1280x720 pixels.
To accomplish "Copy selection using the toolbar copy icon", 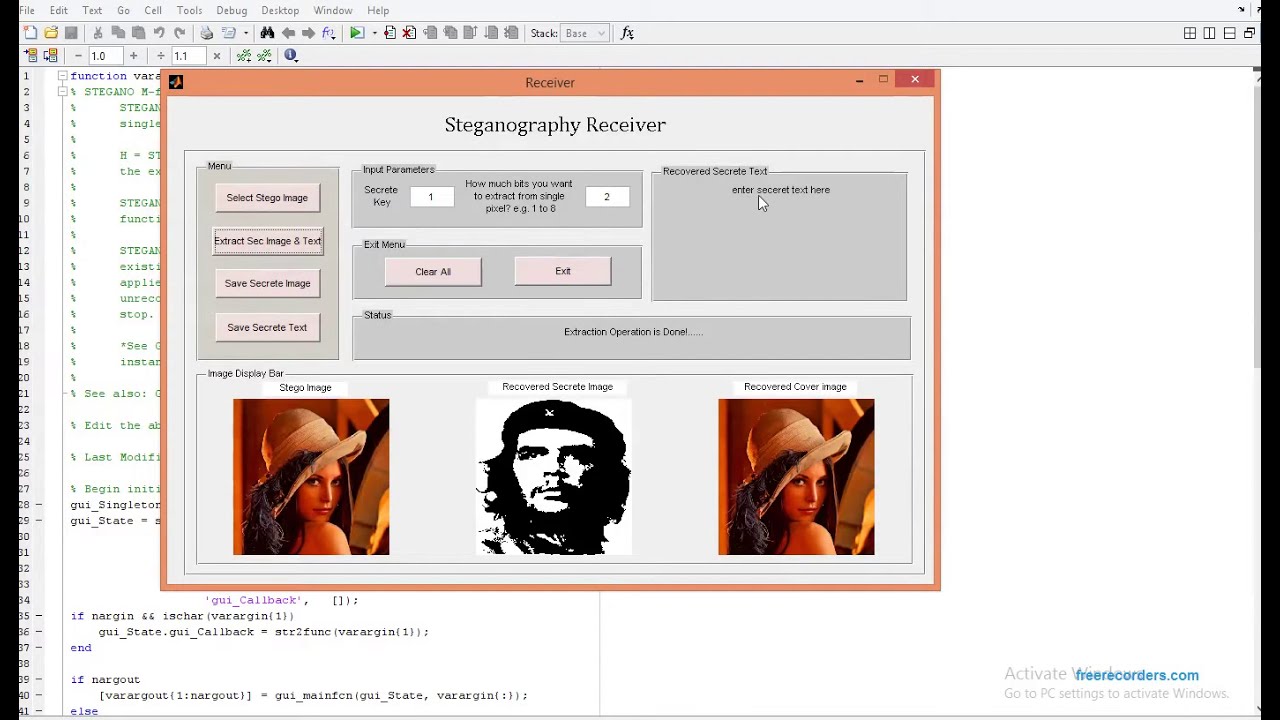I will (x=118, y=33).
